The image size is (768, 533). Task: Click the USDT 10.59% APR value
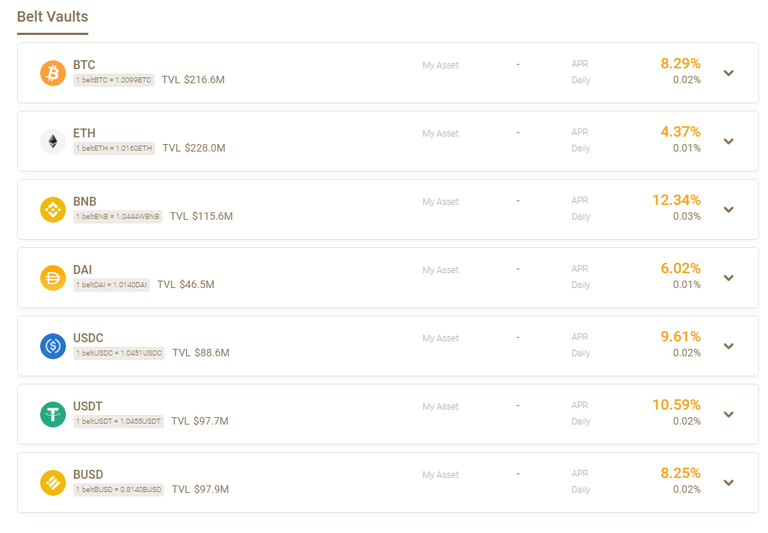tap(676, 405)
